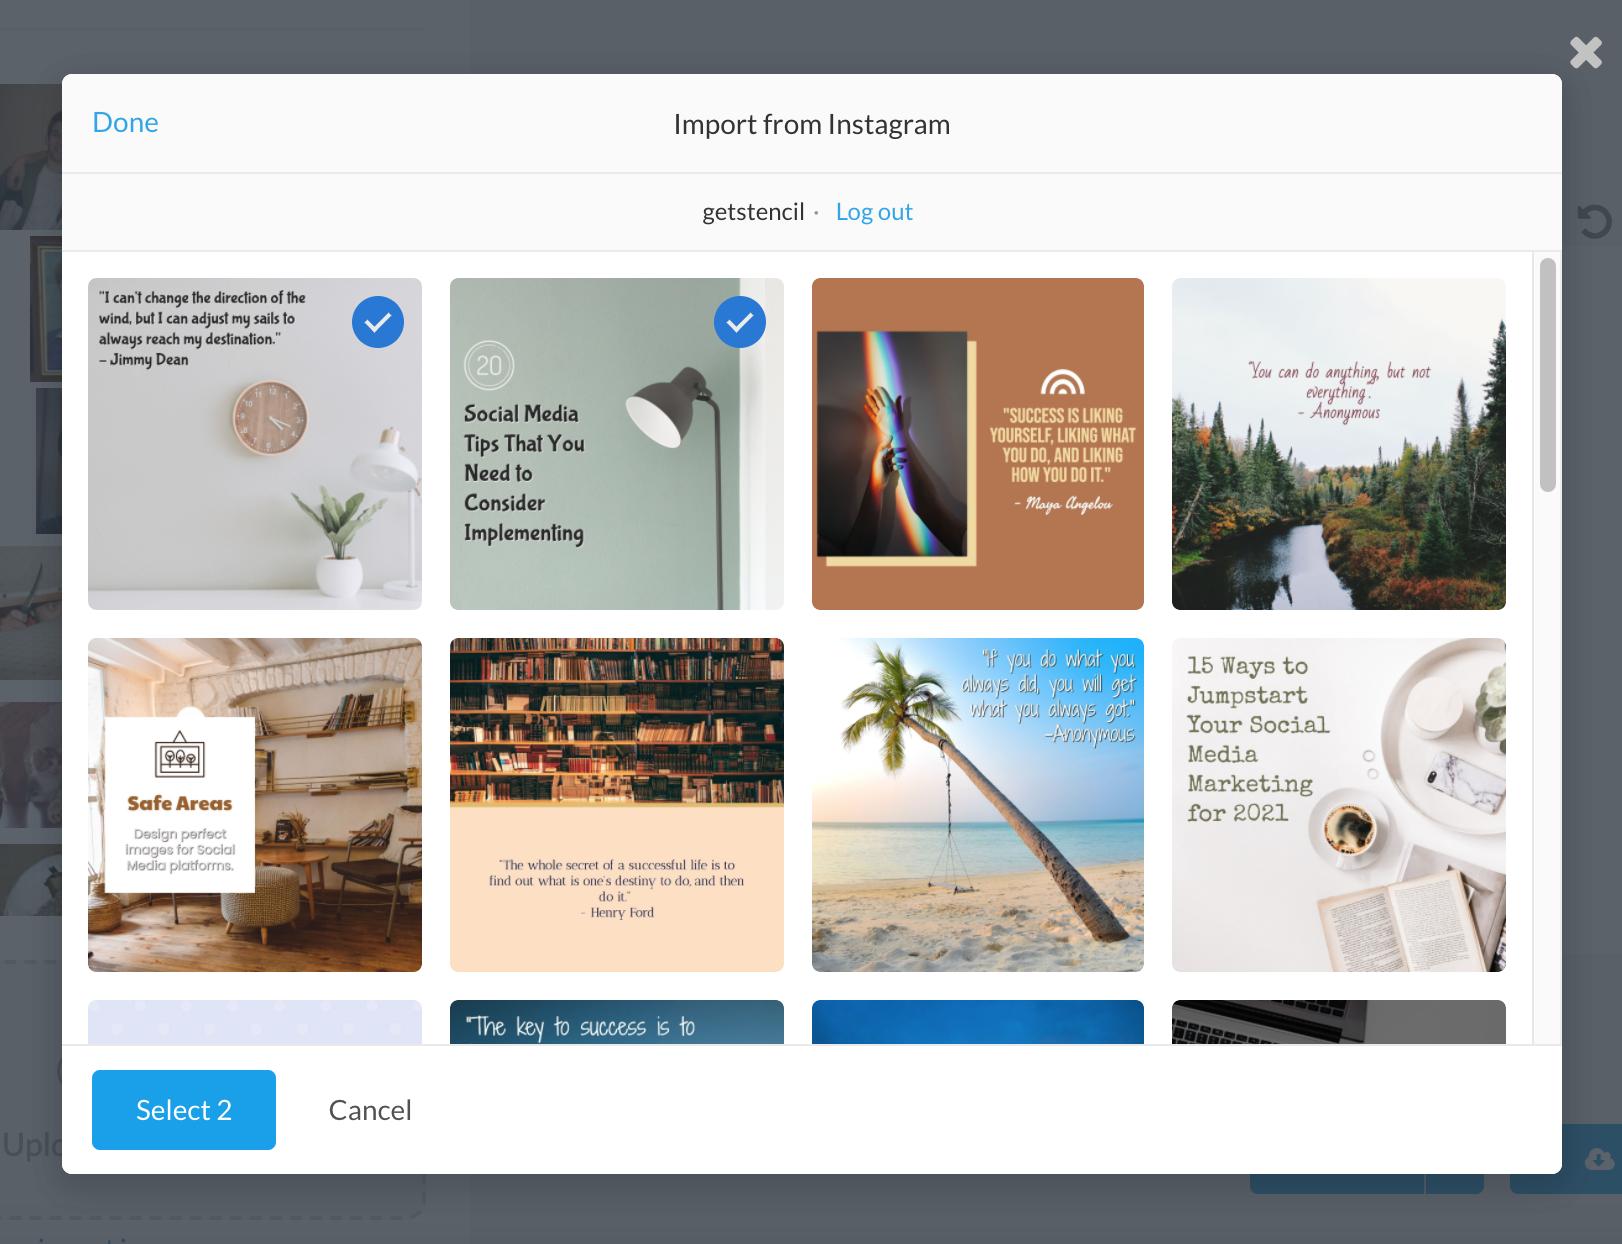Select the Henry Ford bookshelf quote image
This screenshot has width=1622, height=1244.
[x=616, y=805]
